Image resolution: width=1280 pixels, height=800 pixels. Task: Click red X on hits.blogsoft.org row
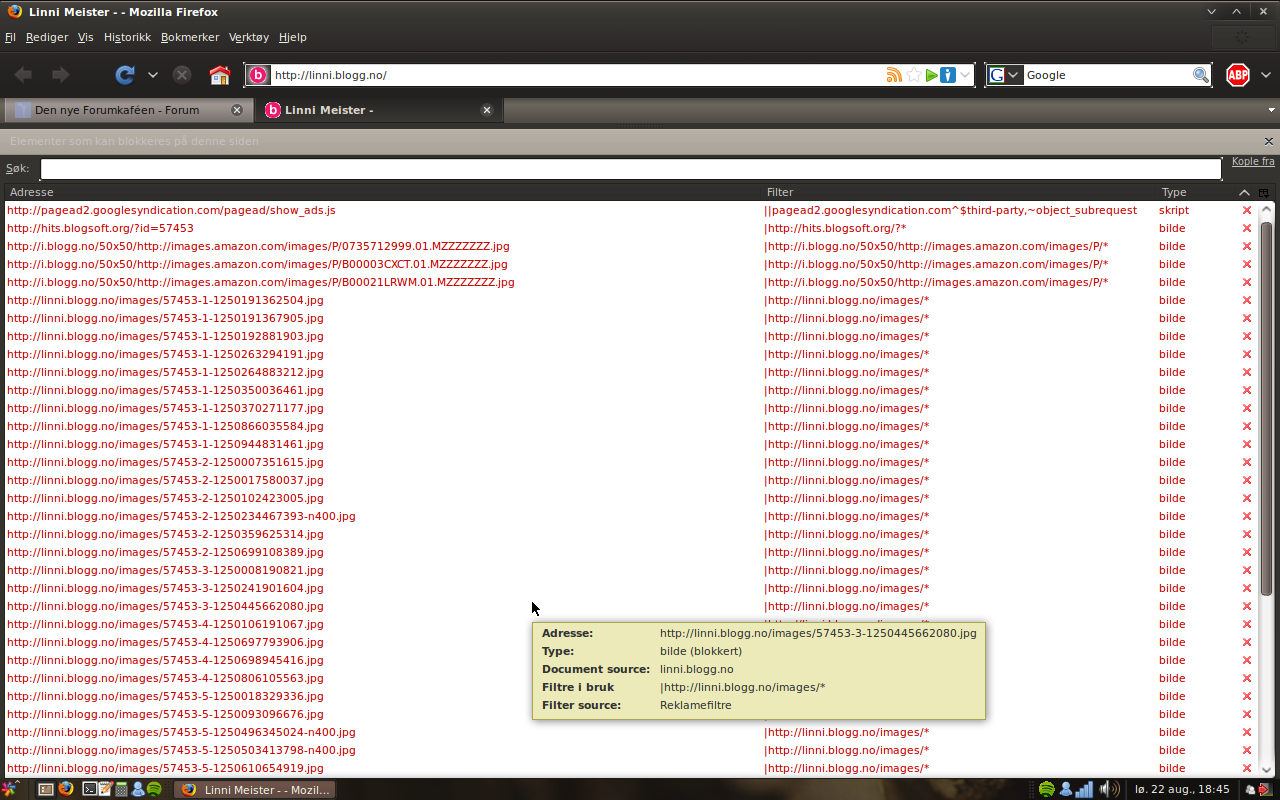tap(1247, 228)
